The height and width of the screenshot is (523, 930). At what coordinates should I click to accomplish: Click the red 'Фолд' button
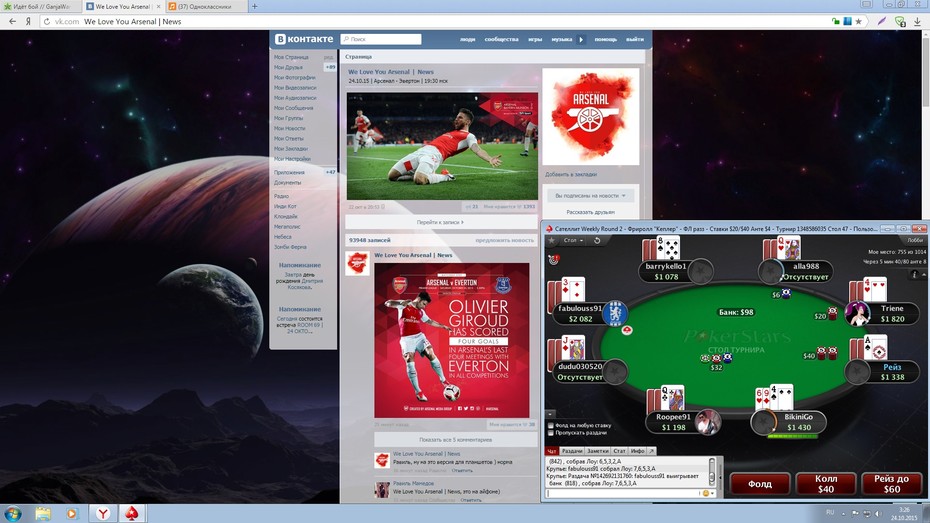click(760, 484)
